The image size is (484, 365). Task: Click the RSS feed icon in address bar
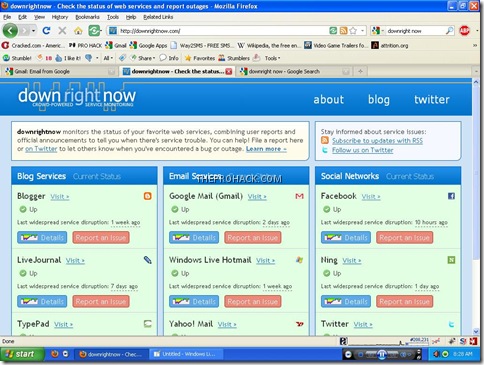[343, 31]
